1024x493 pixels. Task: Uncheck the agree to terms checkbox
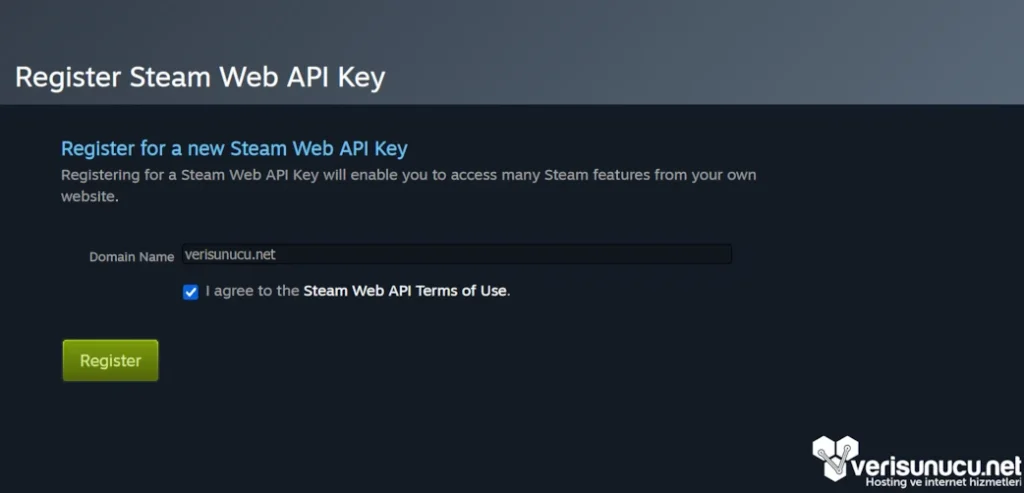click(191, 292)
